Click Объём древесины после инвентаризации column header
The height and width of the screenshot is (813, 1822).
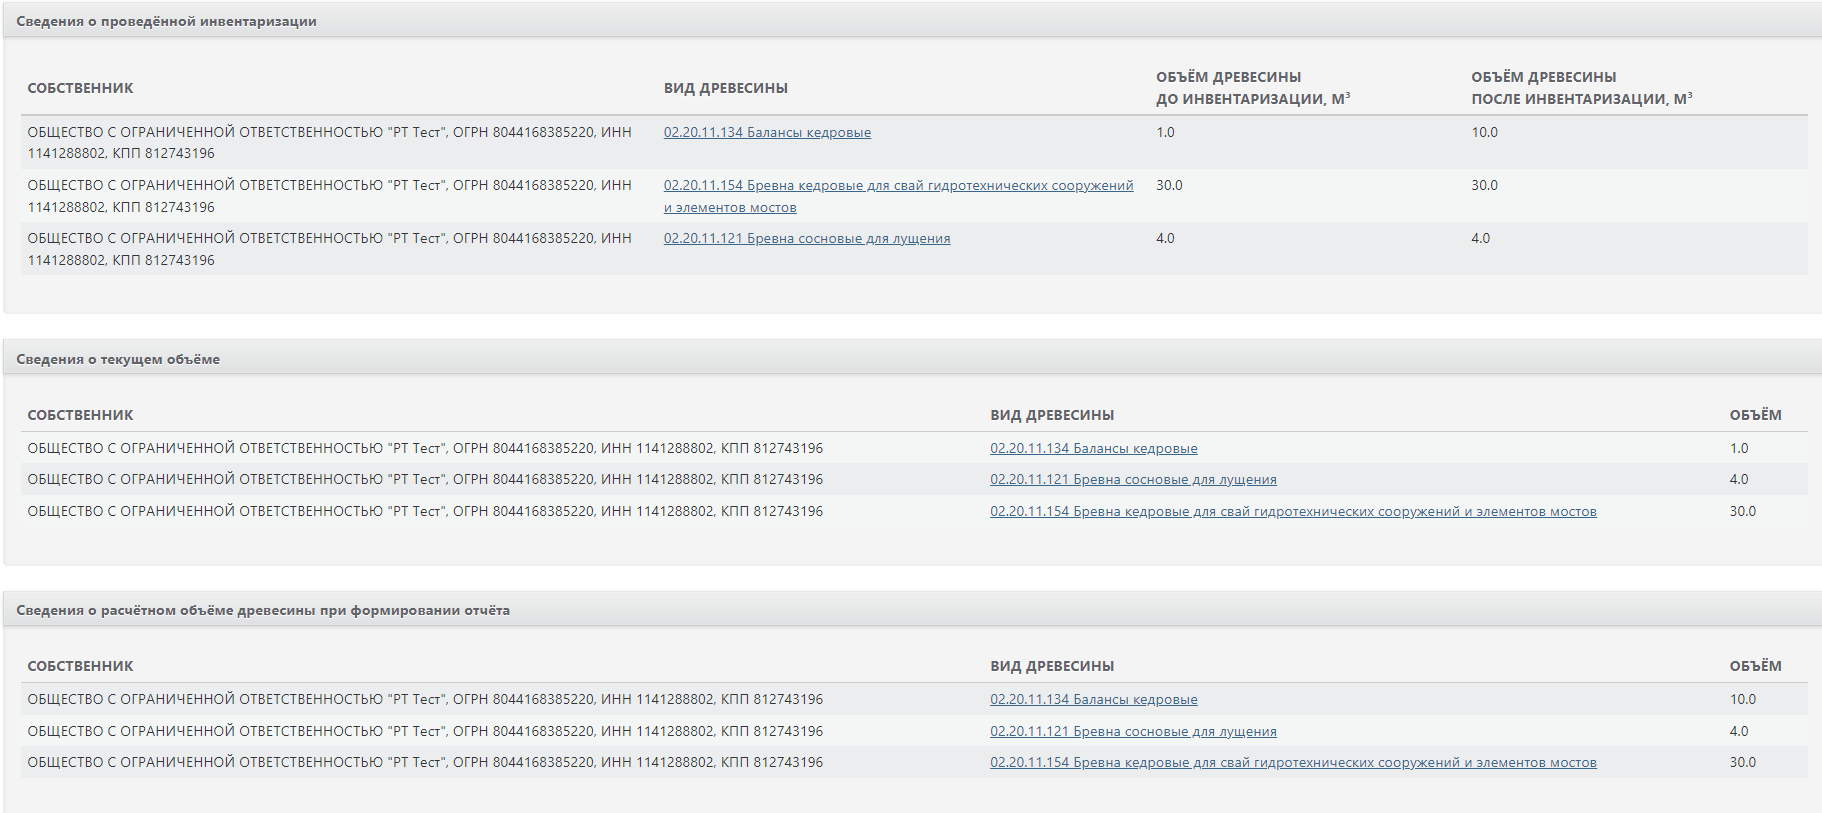[1581, 88]
